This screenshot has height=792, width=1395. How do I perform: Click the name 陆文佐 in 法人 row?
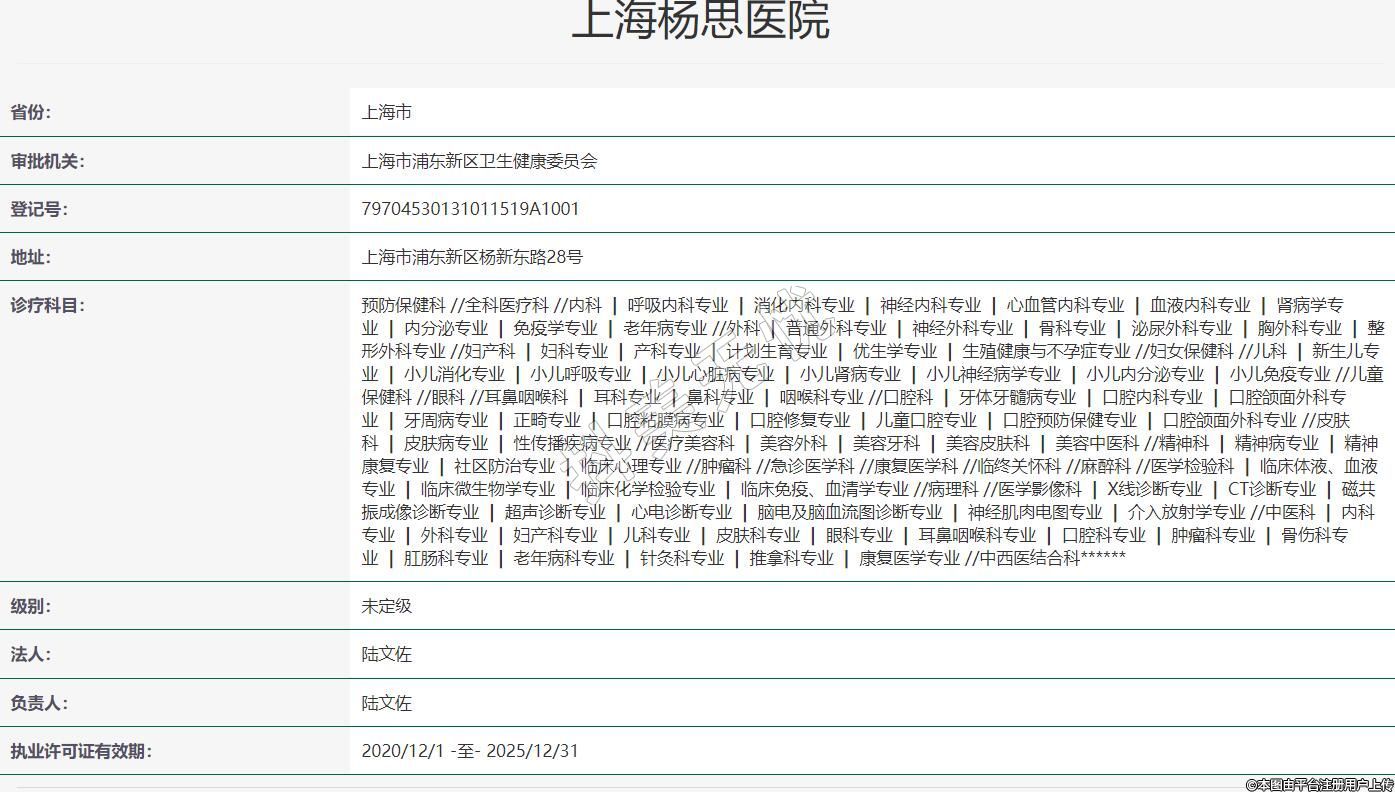click(x=387, y=655)
